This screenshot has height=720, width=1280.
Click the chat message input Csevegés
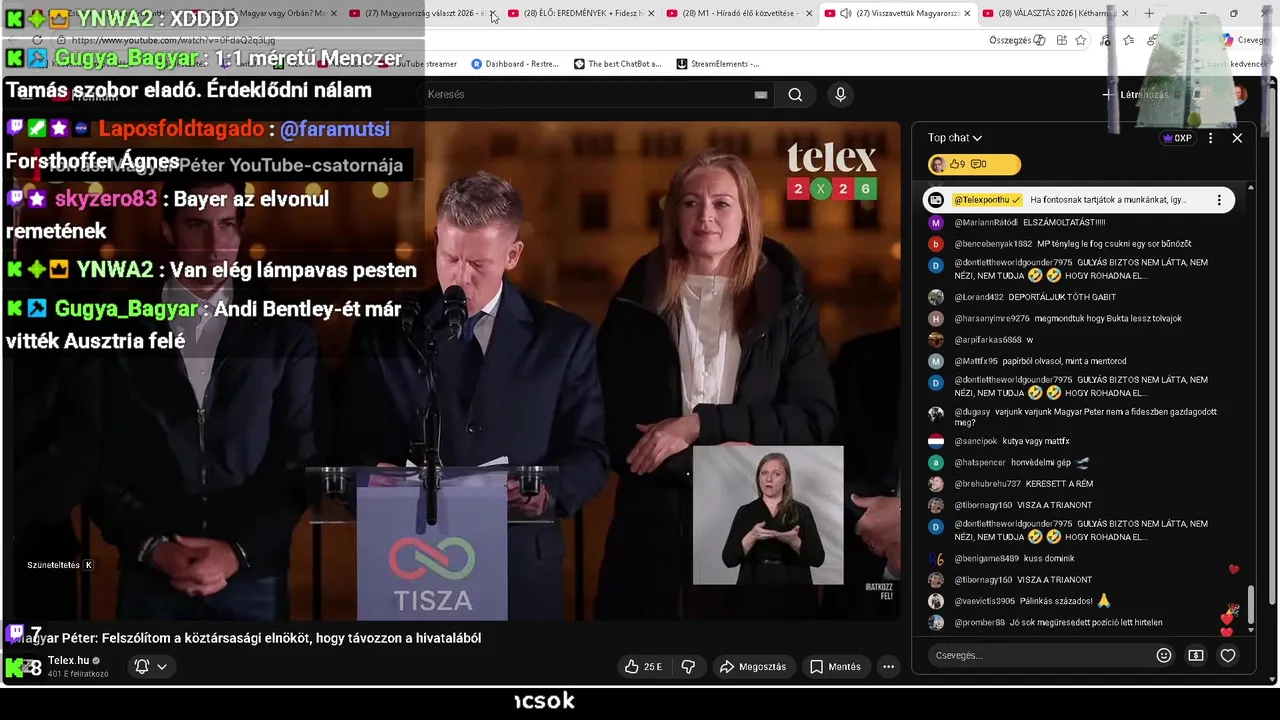(1040, 655)
